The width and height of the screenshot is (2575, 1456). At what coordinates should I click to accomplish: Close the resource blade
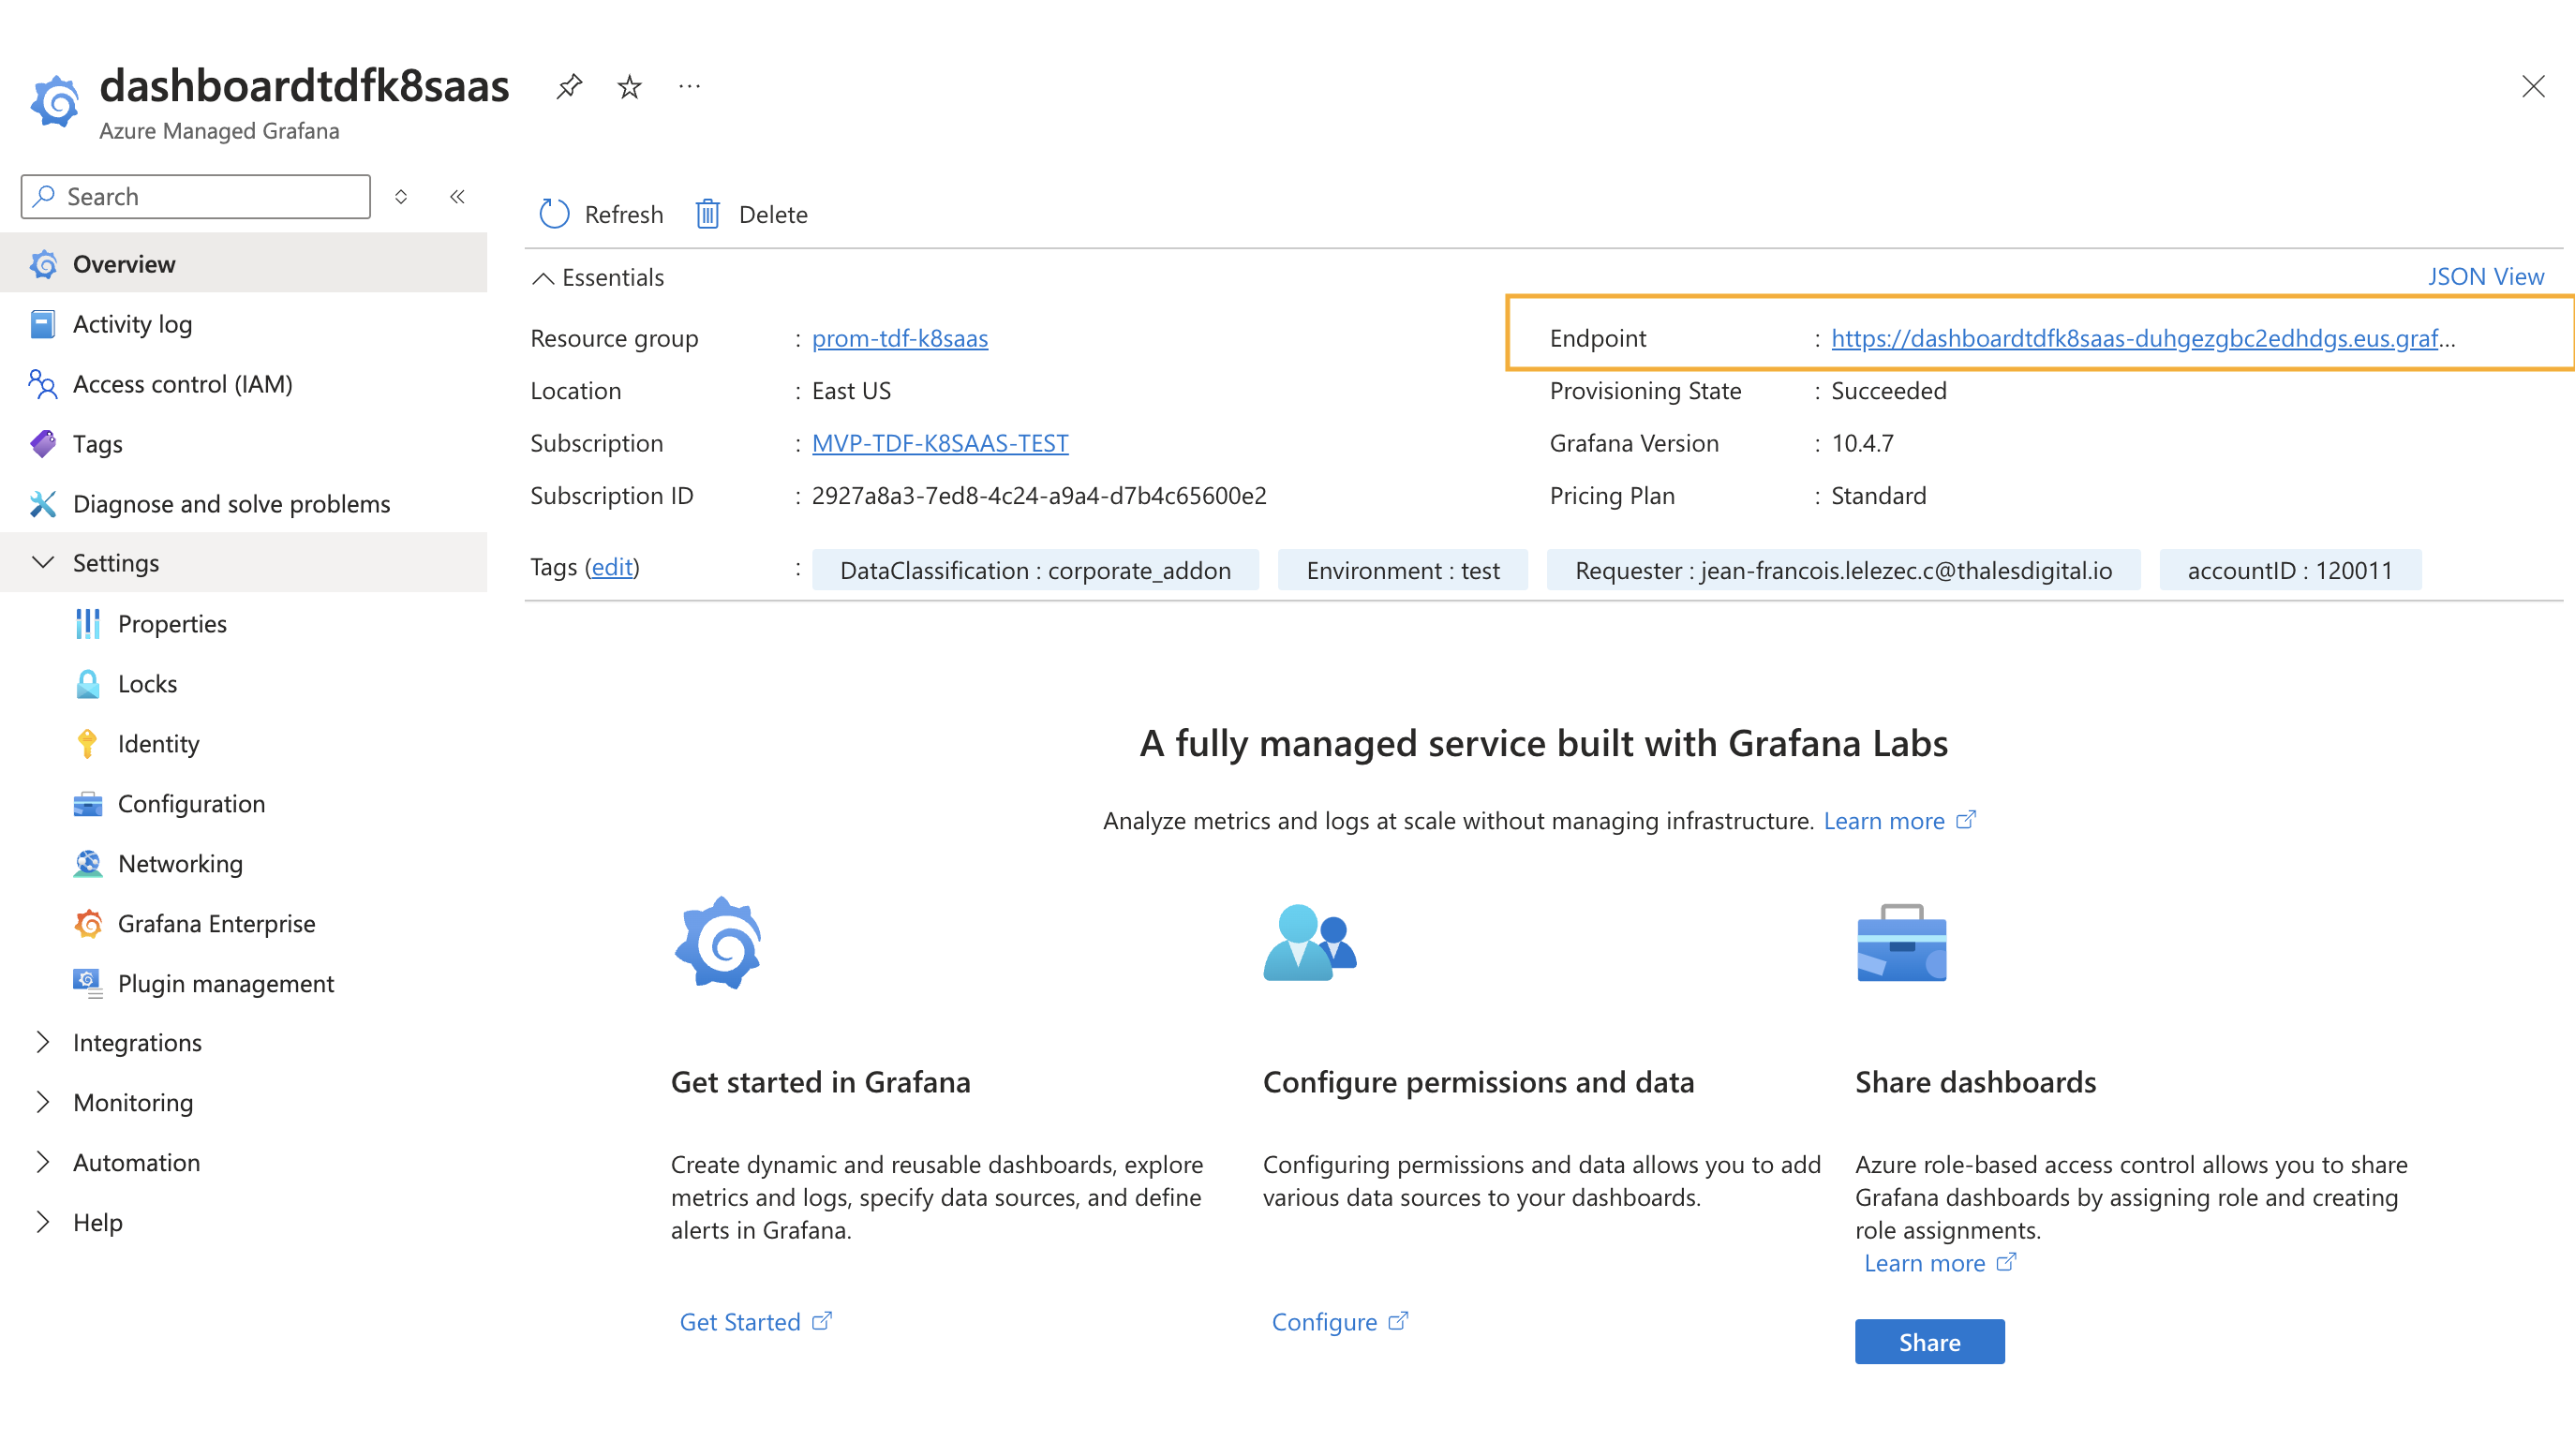pos(2533,87)
